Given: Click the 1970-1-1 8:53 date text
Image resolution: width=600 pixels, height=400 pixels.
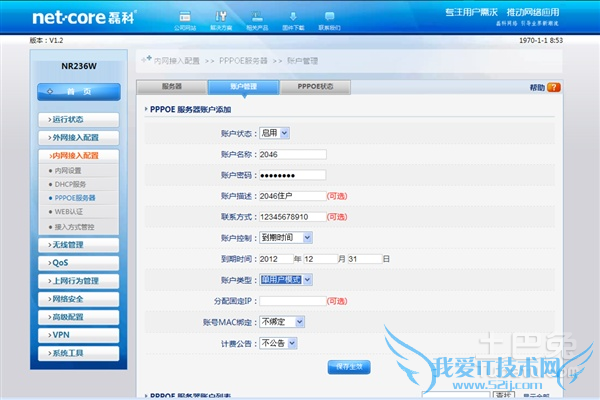Looking at the screenshot, I should click(541, 40).
